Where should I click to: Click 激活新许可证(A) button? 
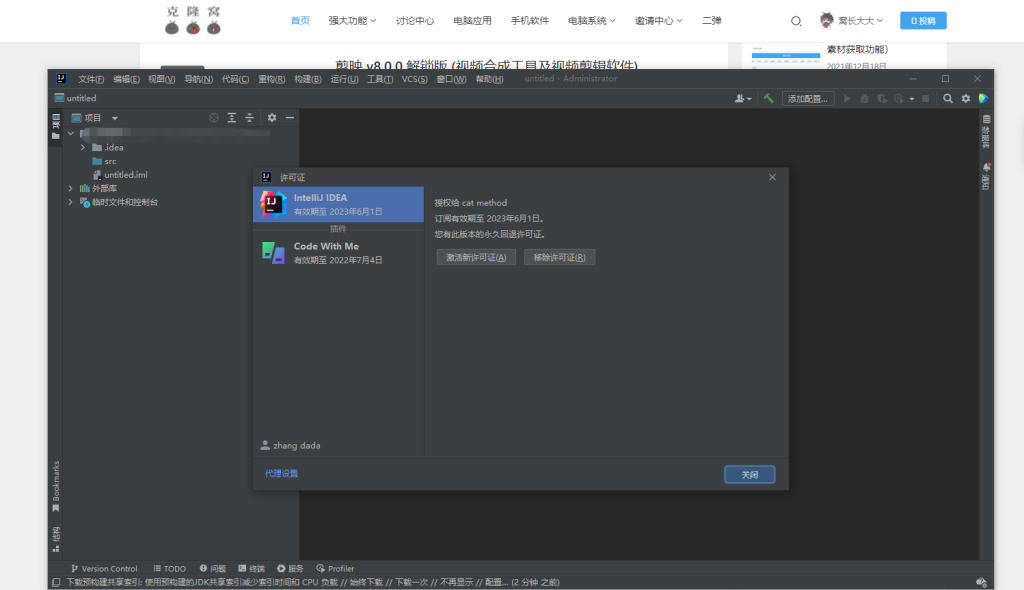point(476,257)
